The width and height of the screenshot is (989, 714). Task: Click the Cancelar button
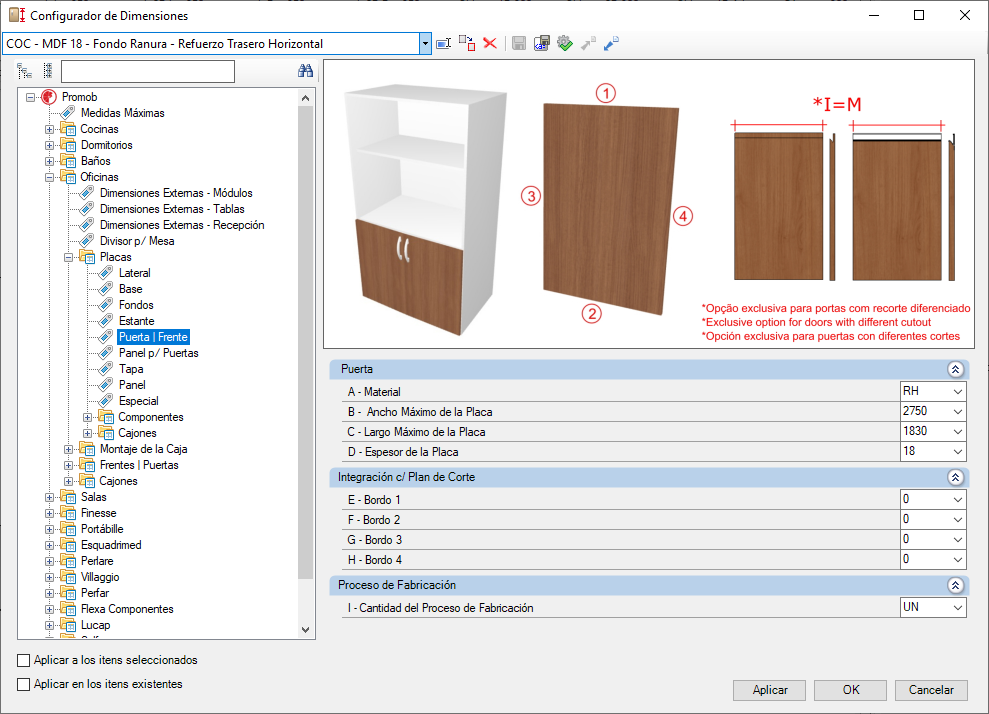931,690
